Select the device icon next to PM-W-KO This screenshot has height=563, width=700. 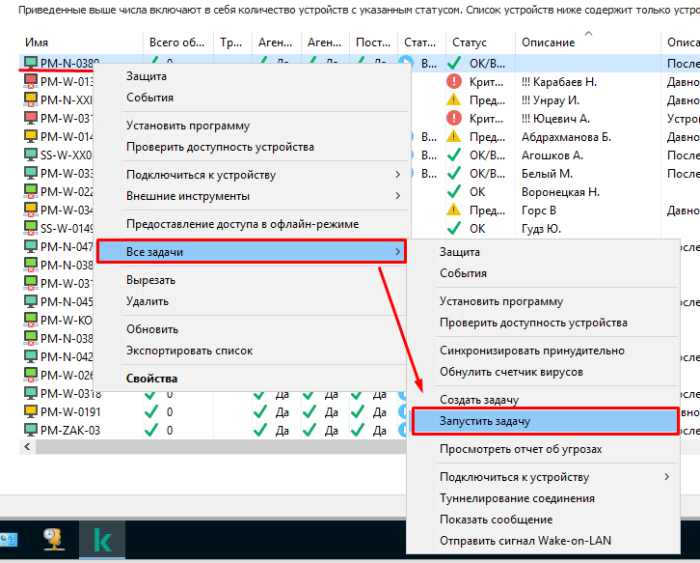tap(30, 320)
